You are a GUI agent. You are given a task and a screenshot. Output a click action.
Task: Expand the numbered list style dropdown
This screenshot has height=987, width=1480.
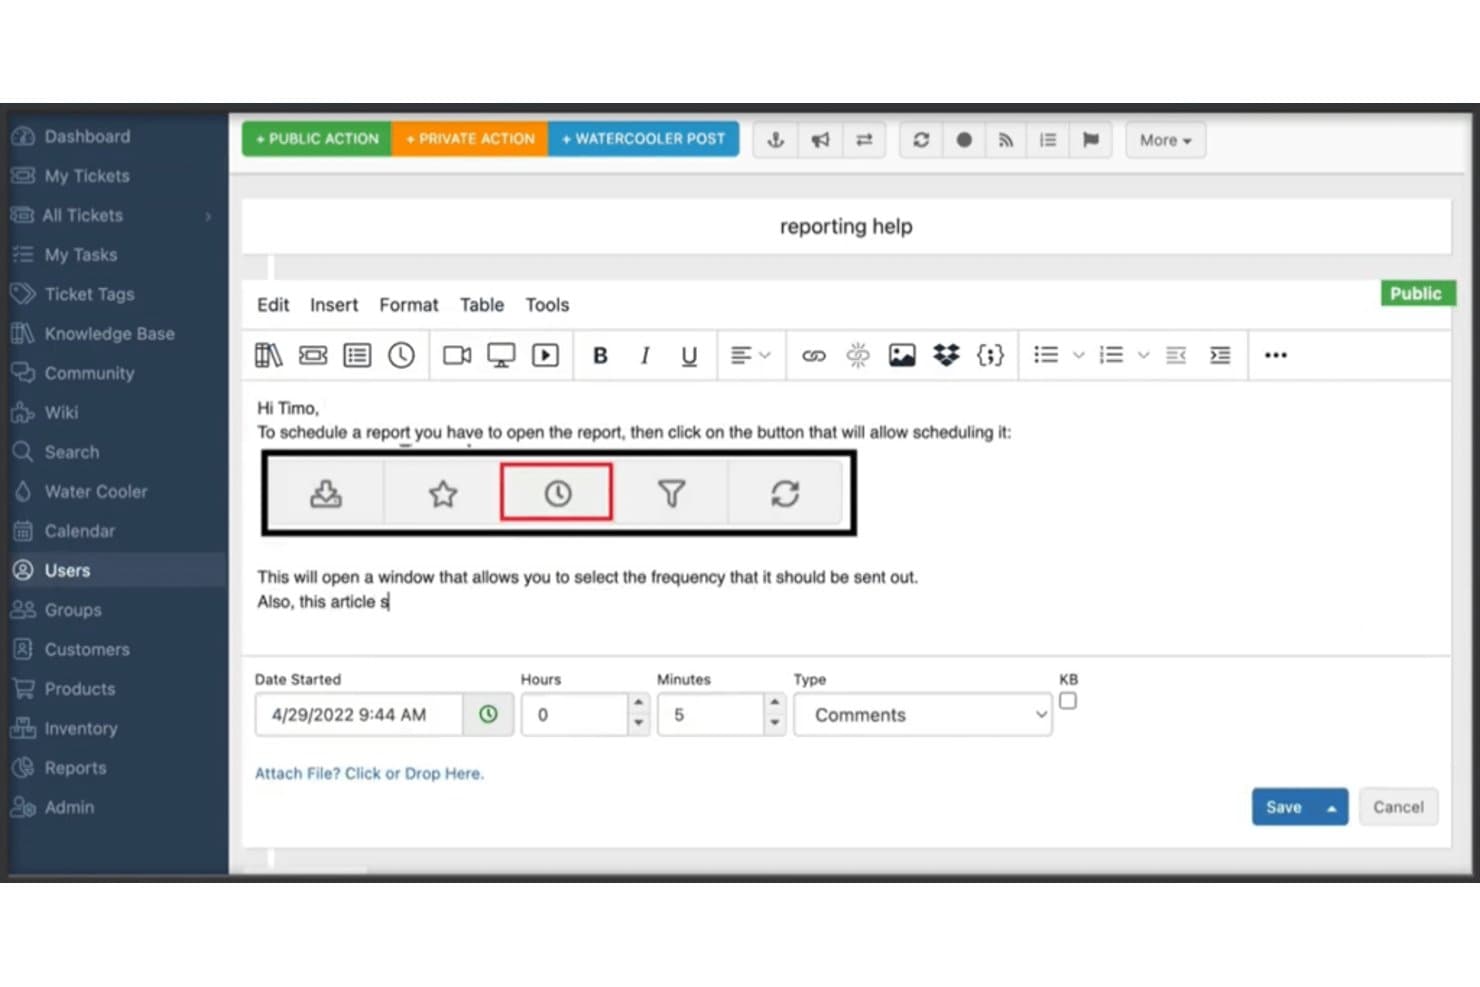[1143, 355]
